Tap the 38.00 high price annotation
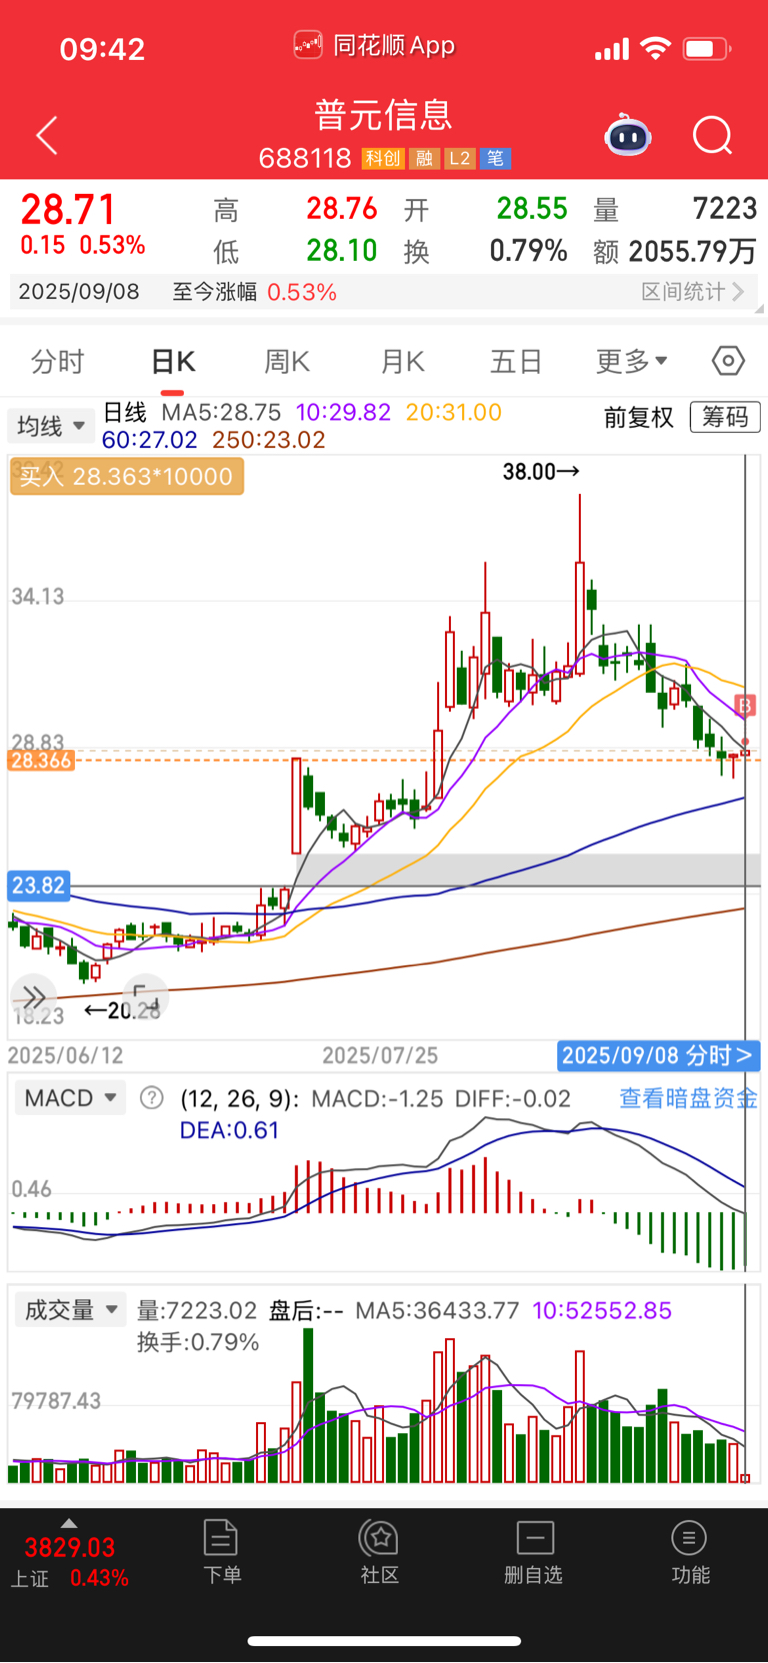 point(541,471)
